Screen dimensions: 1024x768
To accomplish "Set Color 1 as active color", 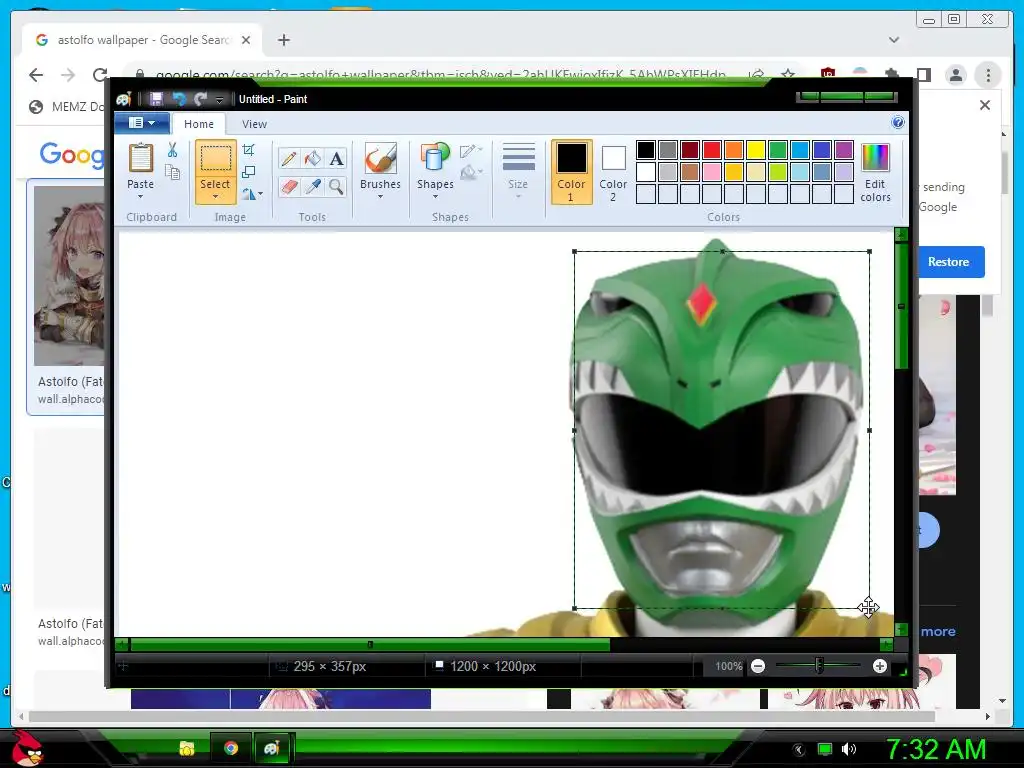I will (571, 172).
